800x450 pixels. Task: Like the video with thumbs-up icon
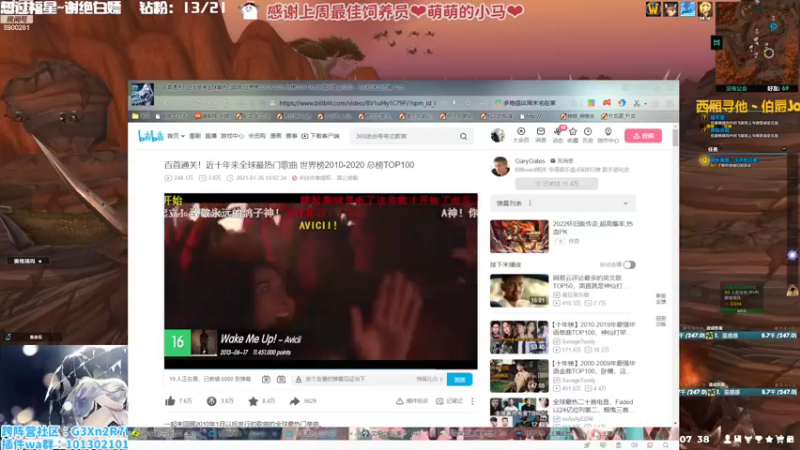click(x=170, y=401)
